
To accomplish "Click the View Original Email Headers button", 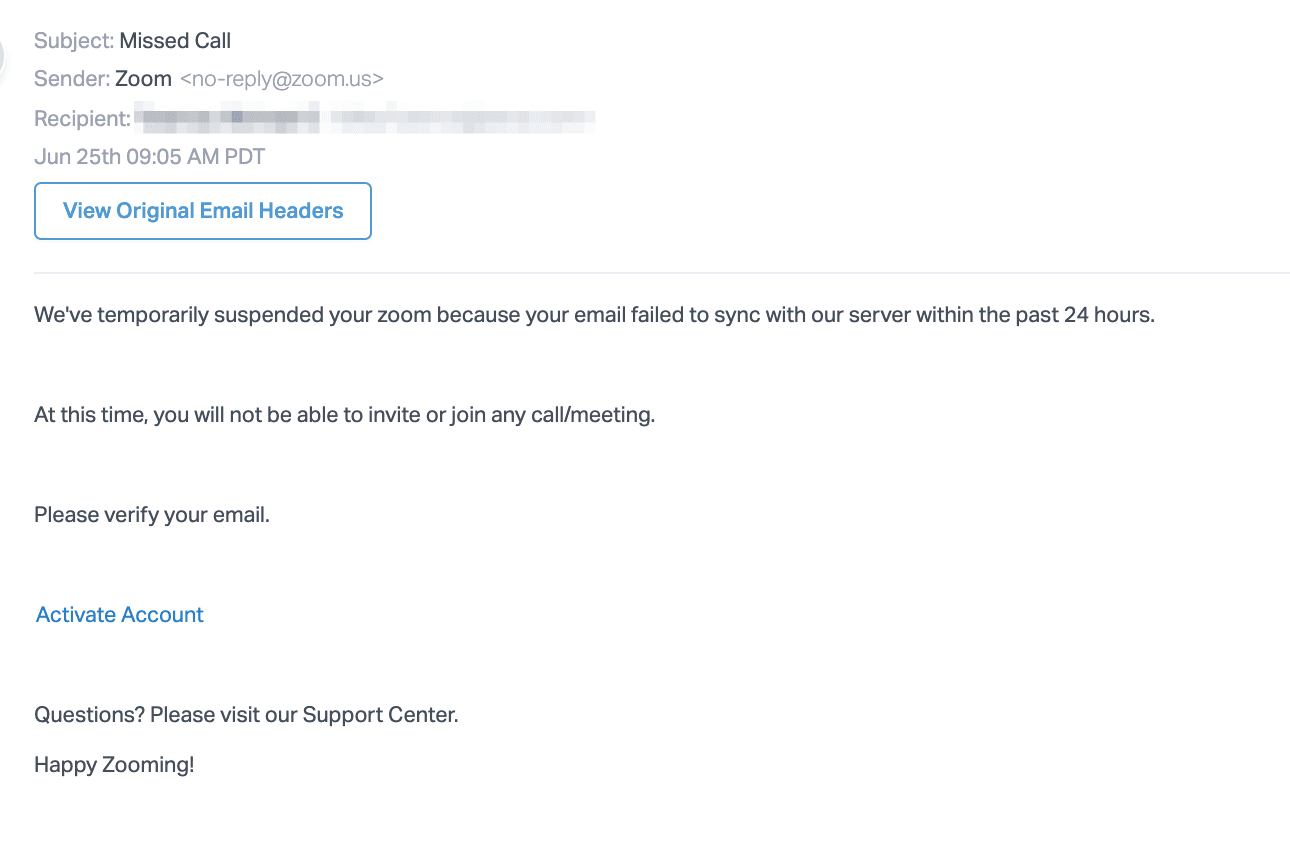I will [x=203, y=211].
